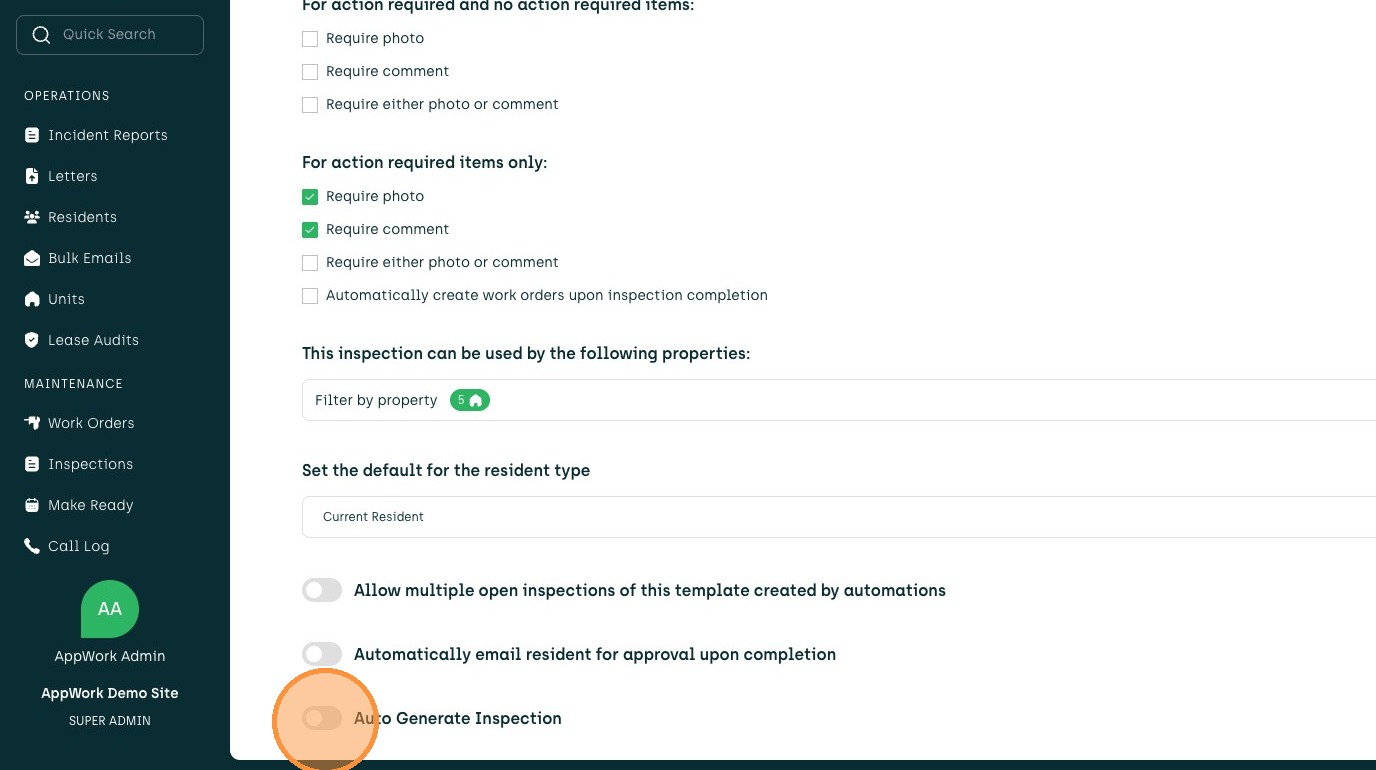This screenshot has width=1376, height=770.
Task: Click the Call Log phone icon
Action: pyautogui.click(x=32, y=546)
